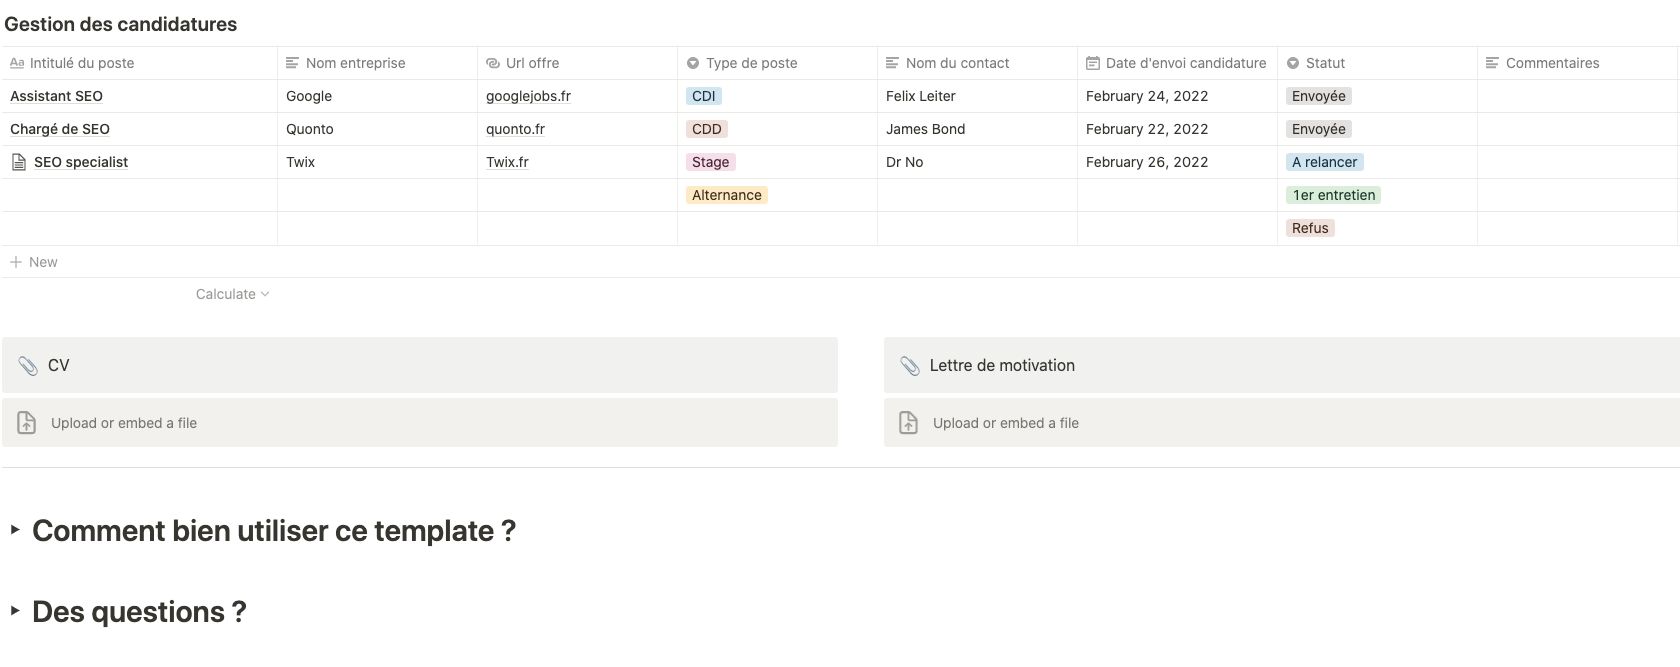
Task: Open the quonto.fr offer link
Action: point(515,129)
